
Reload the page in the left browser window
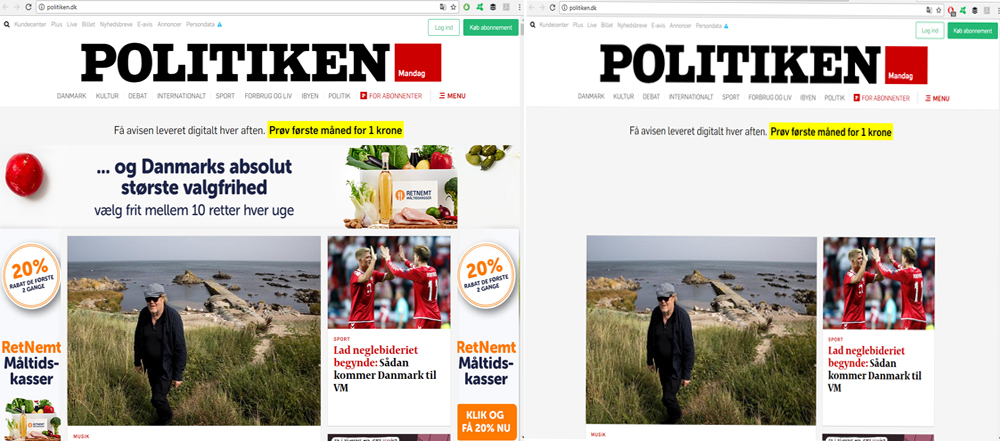click(28, 6)
